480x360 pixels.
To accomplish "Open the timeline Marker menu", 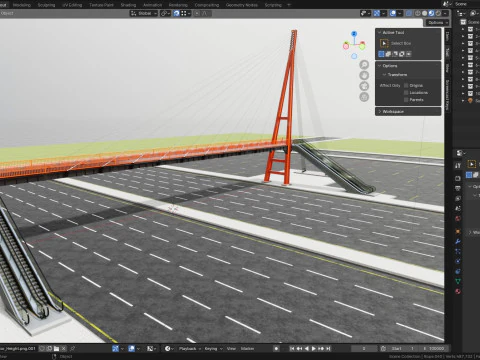I will 247,349.
